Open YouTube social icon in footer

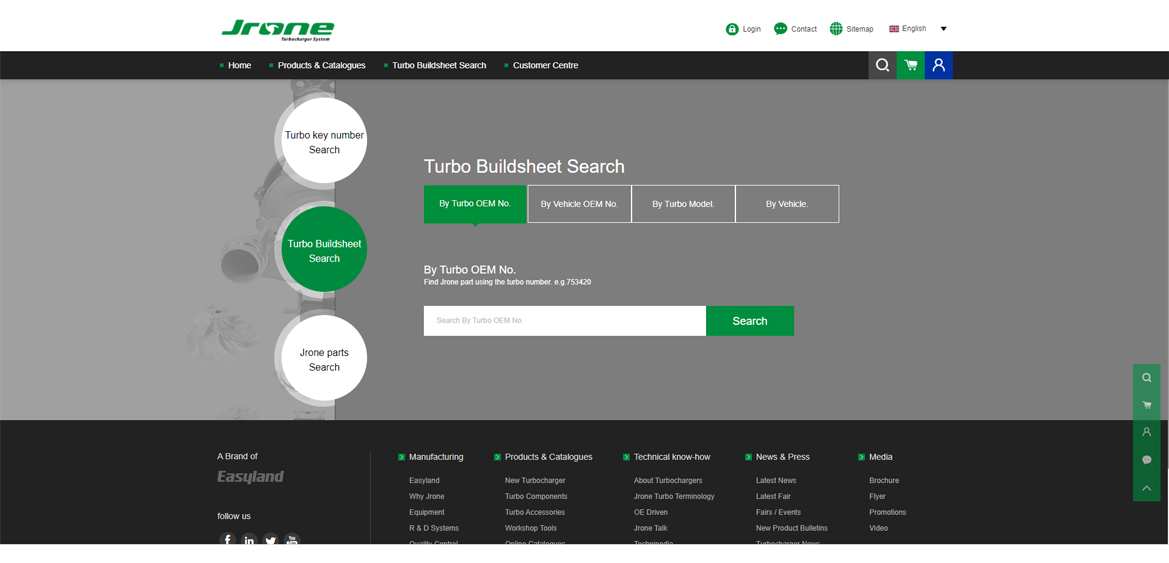292,539
